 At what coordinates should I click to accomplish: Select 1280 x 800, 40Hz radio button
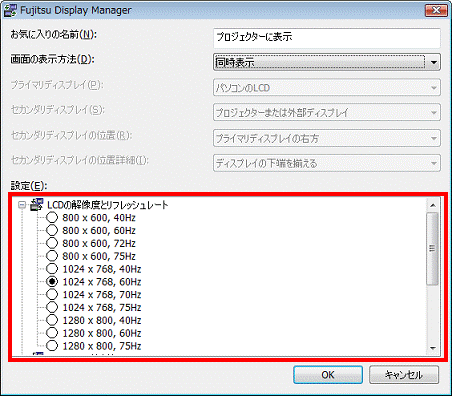pos(52,320)
